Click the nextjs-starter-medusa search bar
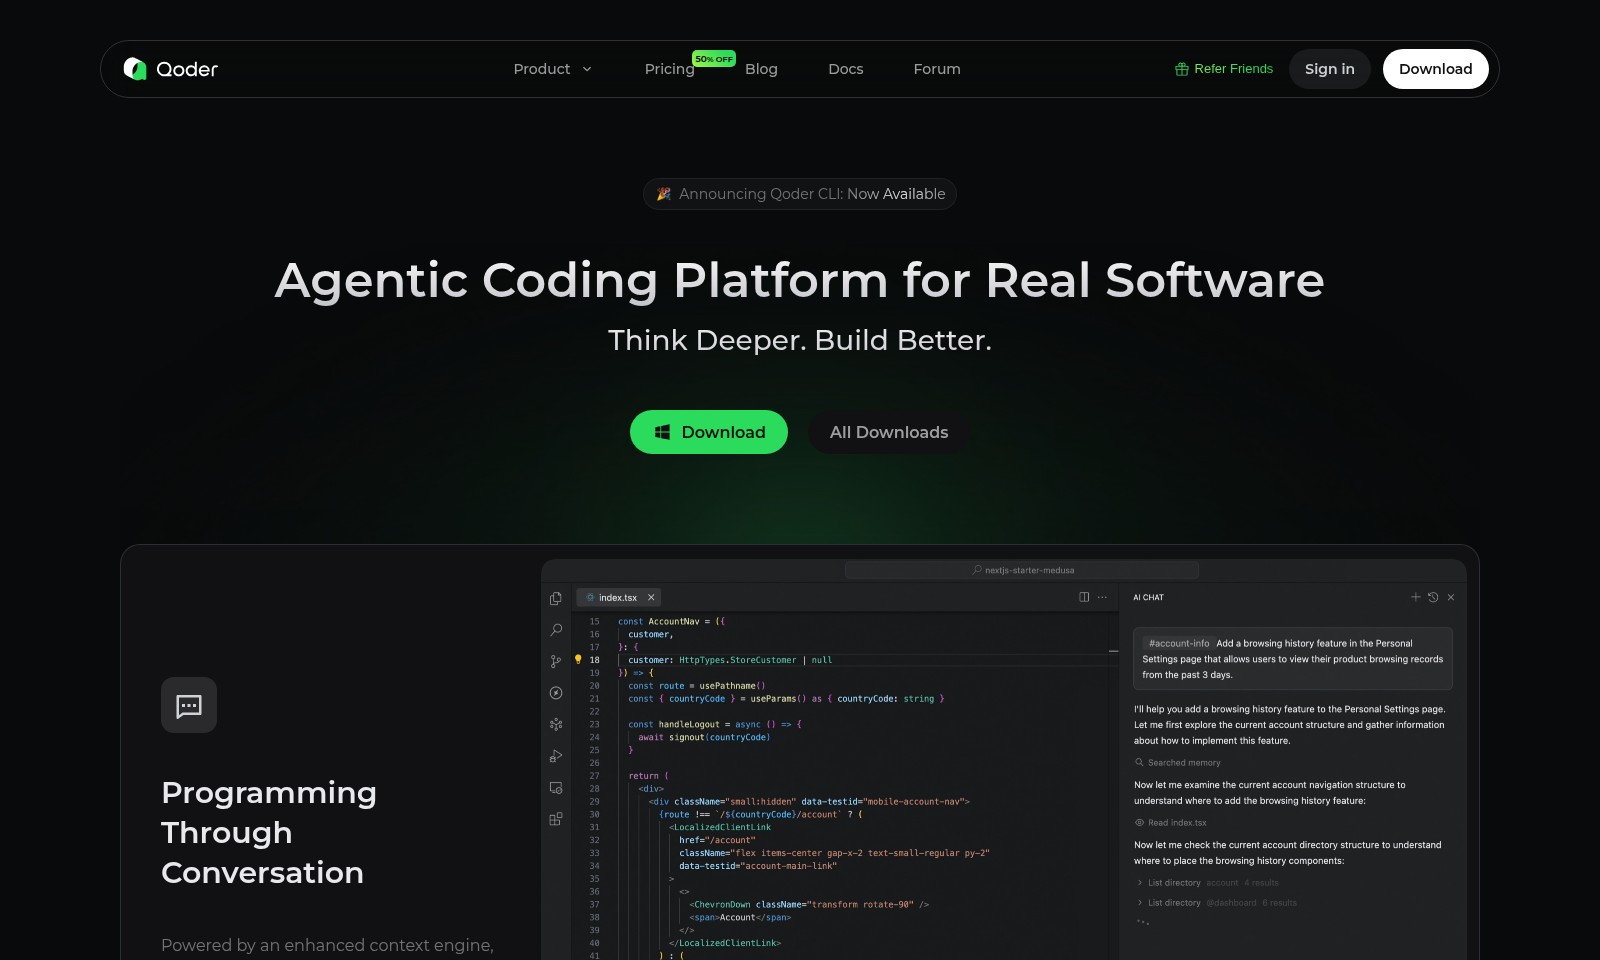Image resolution: width=1600 pixels, height=960 pixels. coord(1022,570)
